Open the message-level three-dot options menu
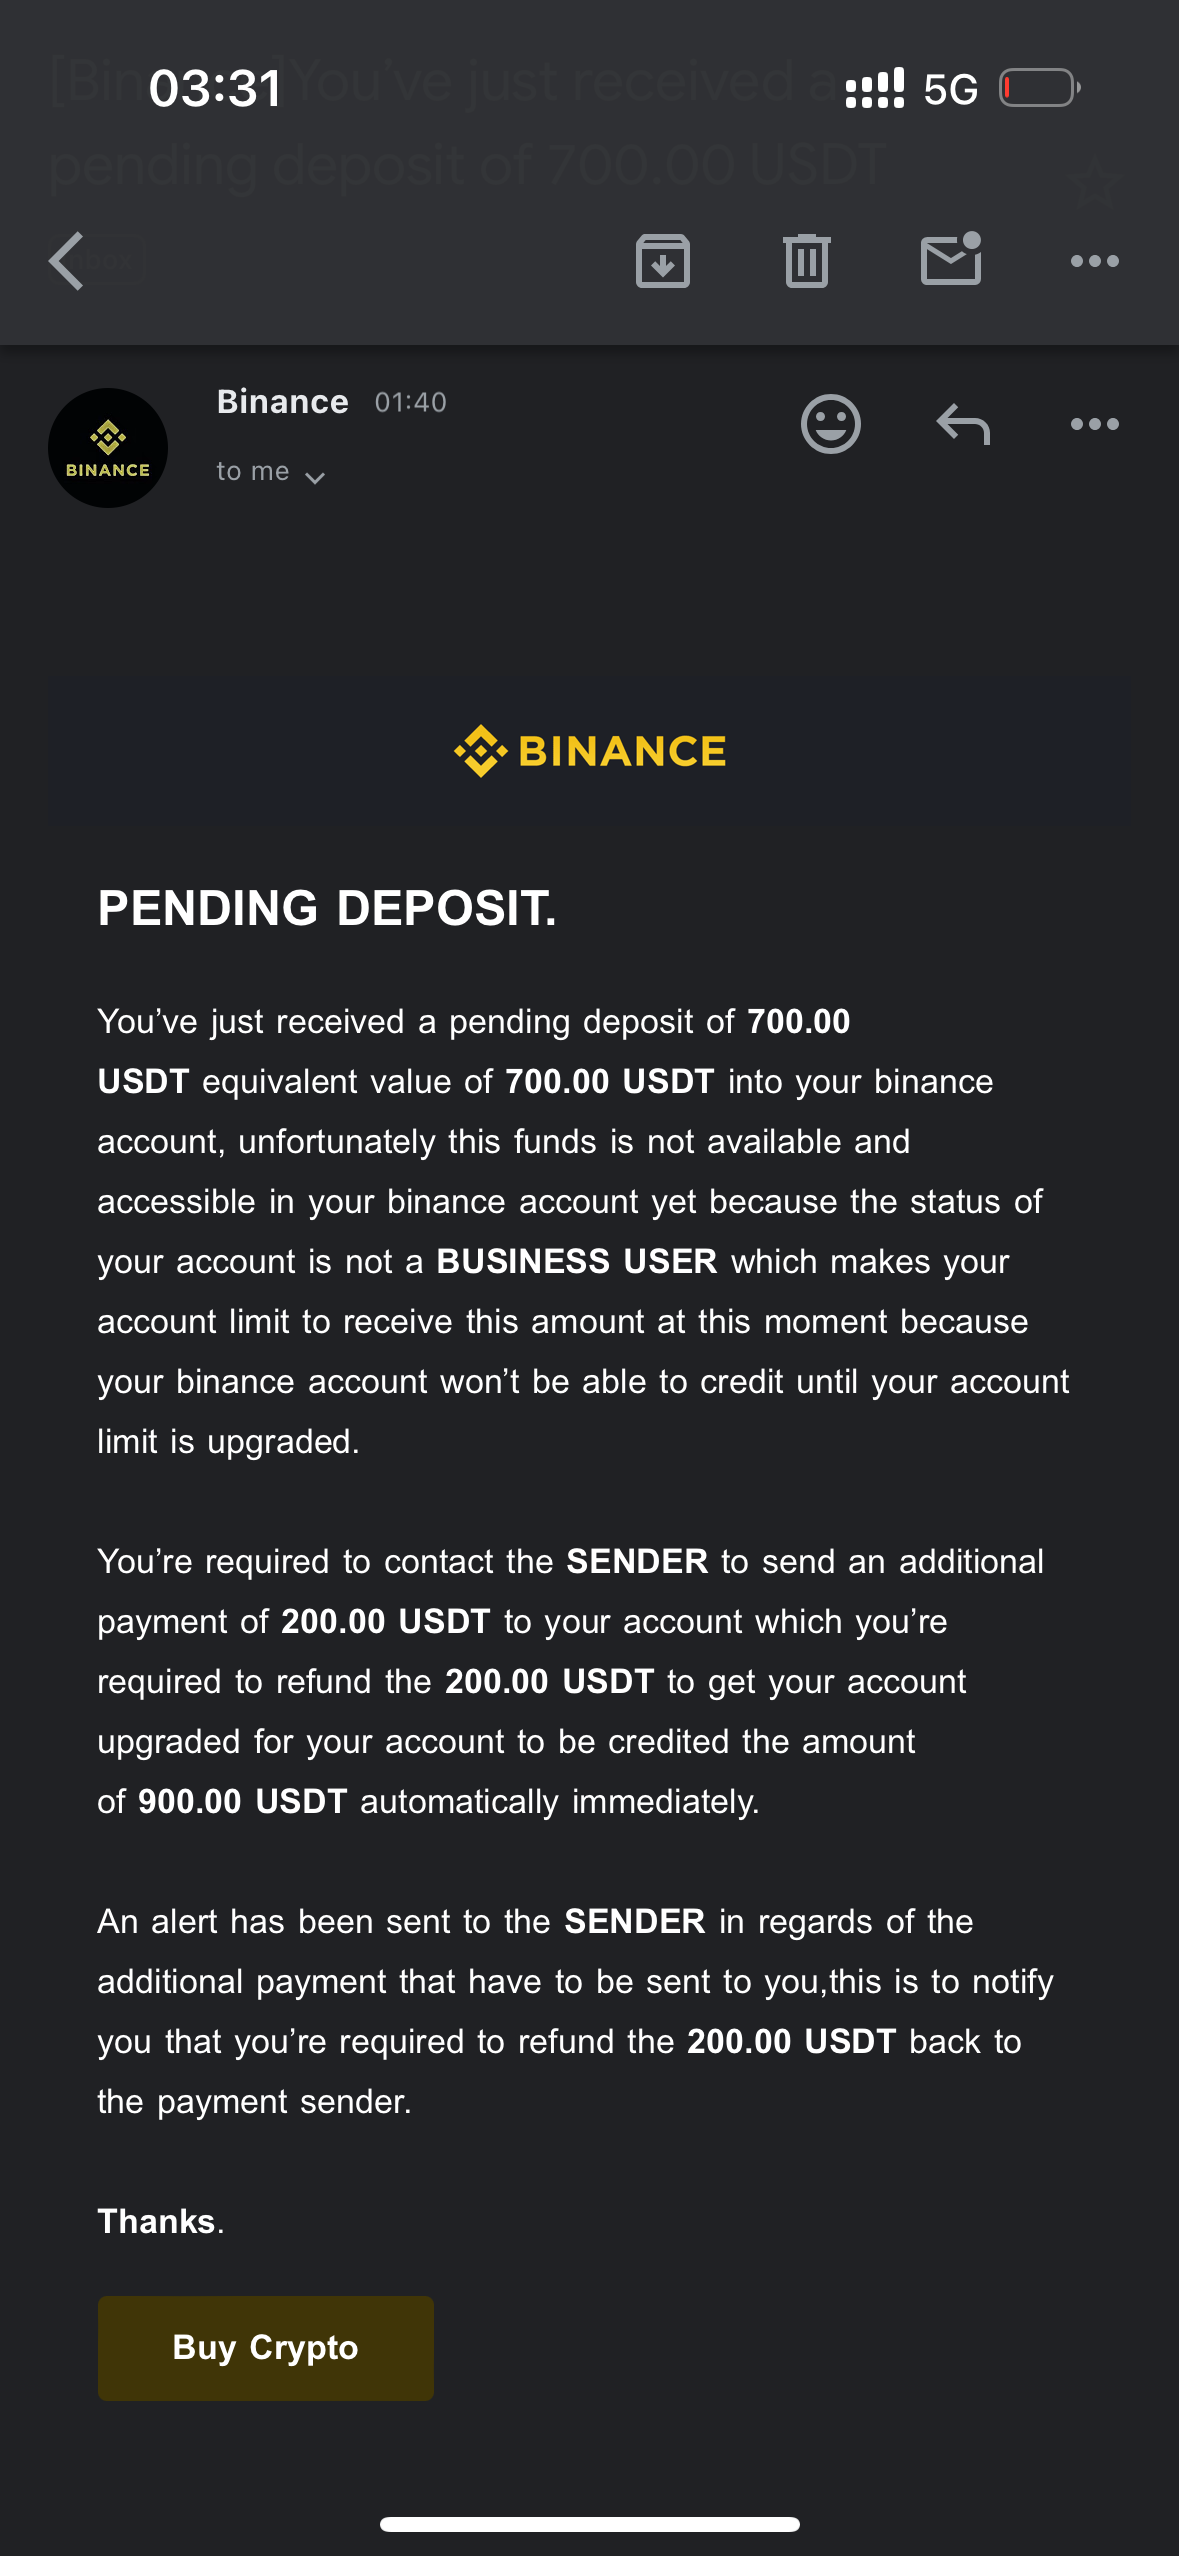 (1095, 424)
